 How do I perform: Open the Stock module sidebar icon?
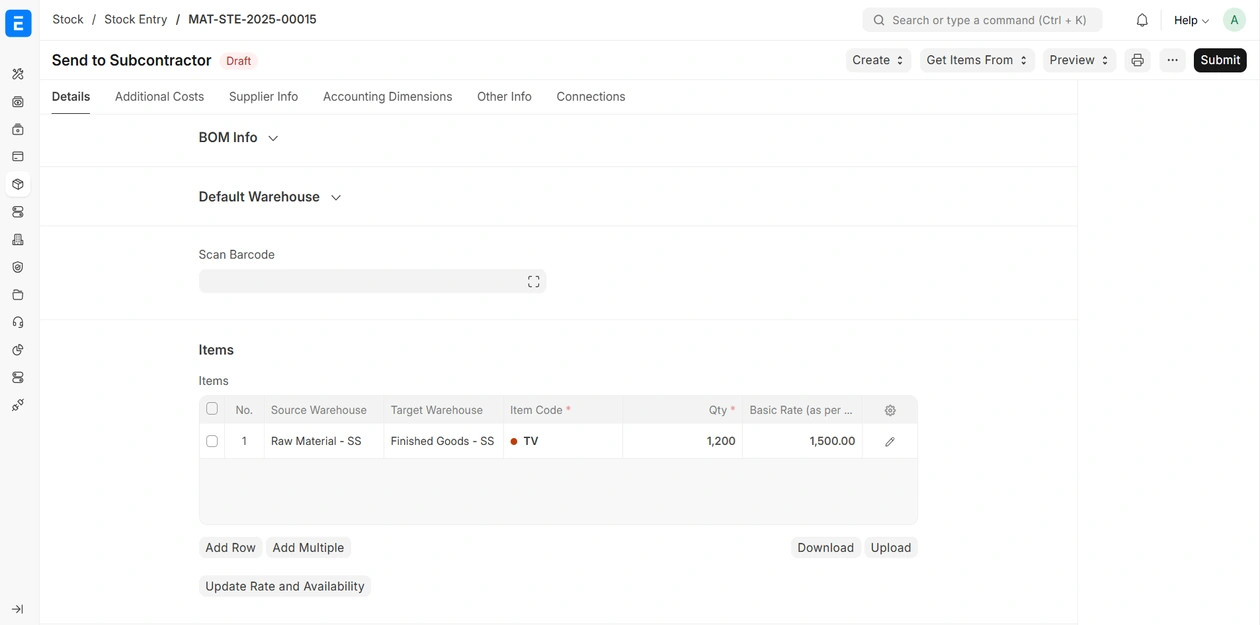pos(18,184)
